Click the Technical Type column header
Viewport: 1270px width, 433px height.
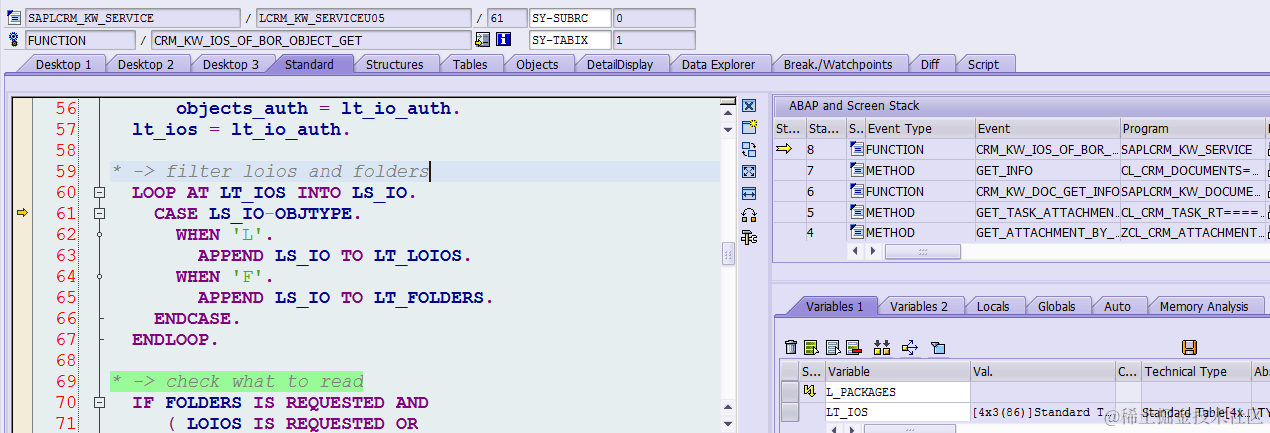coord(1196,371)
